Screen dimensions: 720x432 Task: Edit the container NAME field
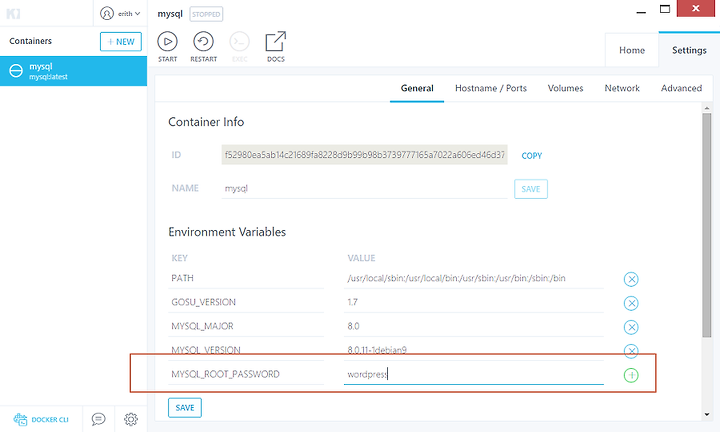click(365, 189)
